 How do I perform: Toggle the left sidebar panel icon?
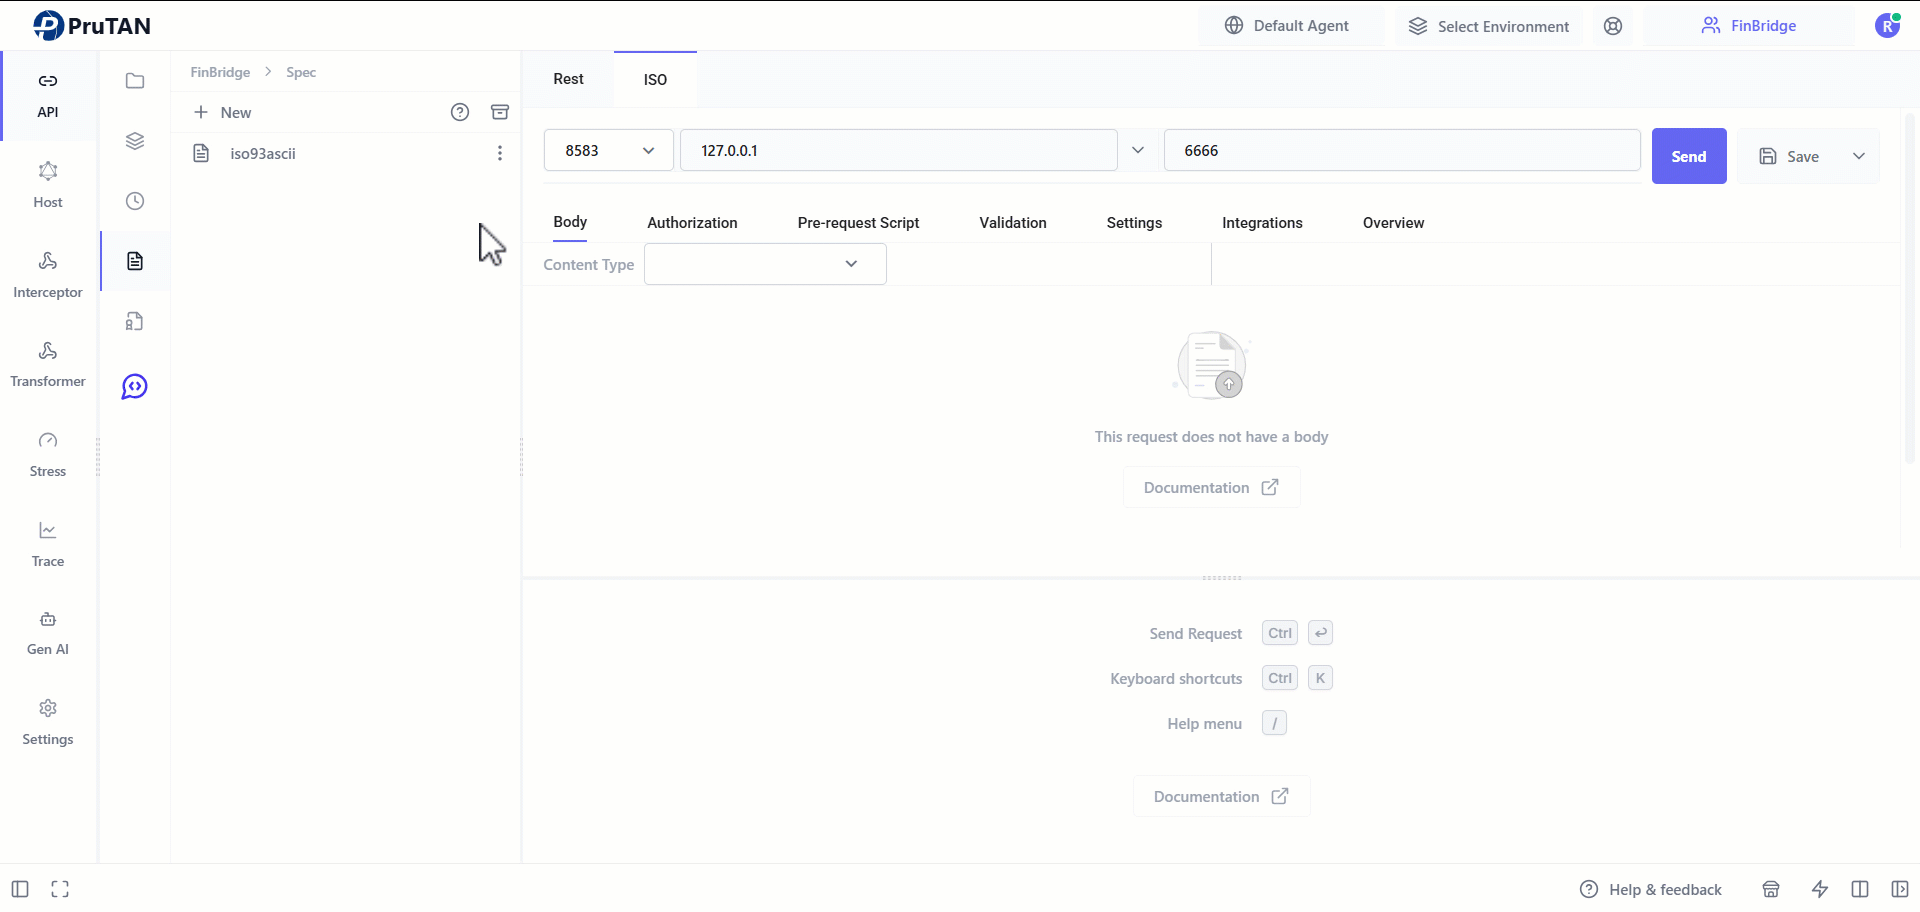click(x=20, y=889)
